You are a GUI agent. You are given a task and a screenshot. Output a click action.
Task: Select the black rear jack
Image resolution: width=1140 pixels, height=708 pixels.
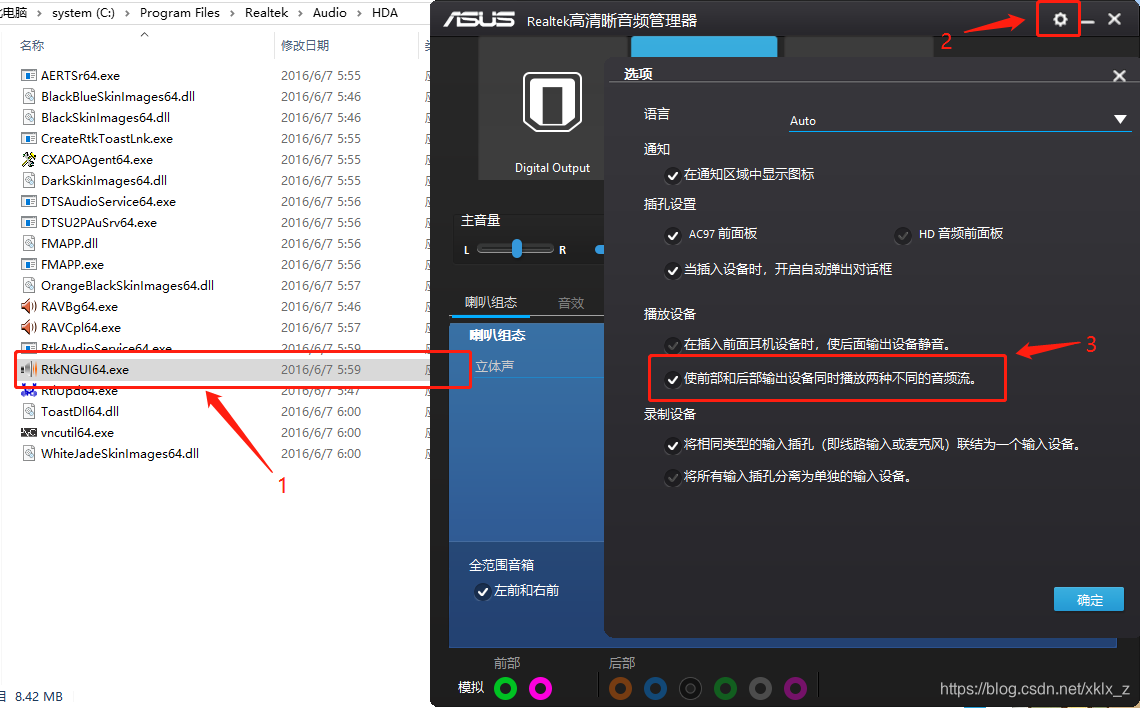coord(691,688)
